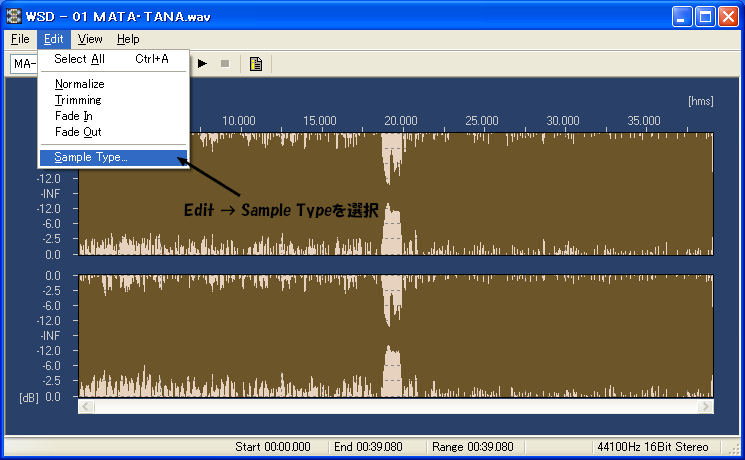Click the lower channel waveform display
This screenshot has width=745, height=460.
pyautogui.click(x=396, y=336)
